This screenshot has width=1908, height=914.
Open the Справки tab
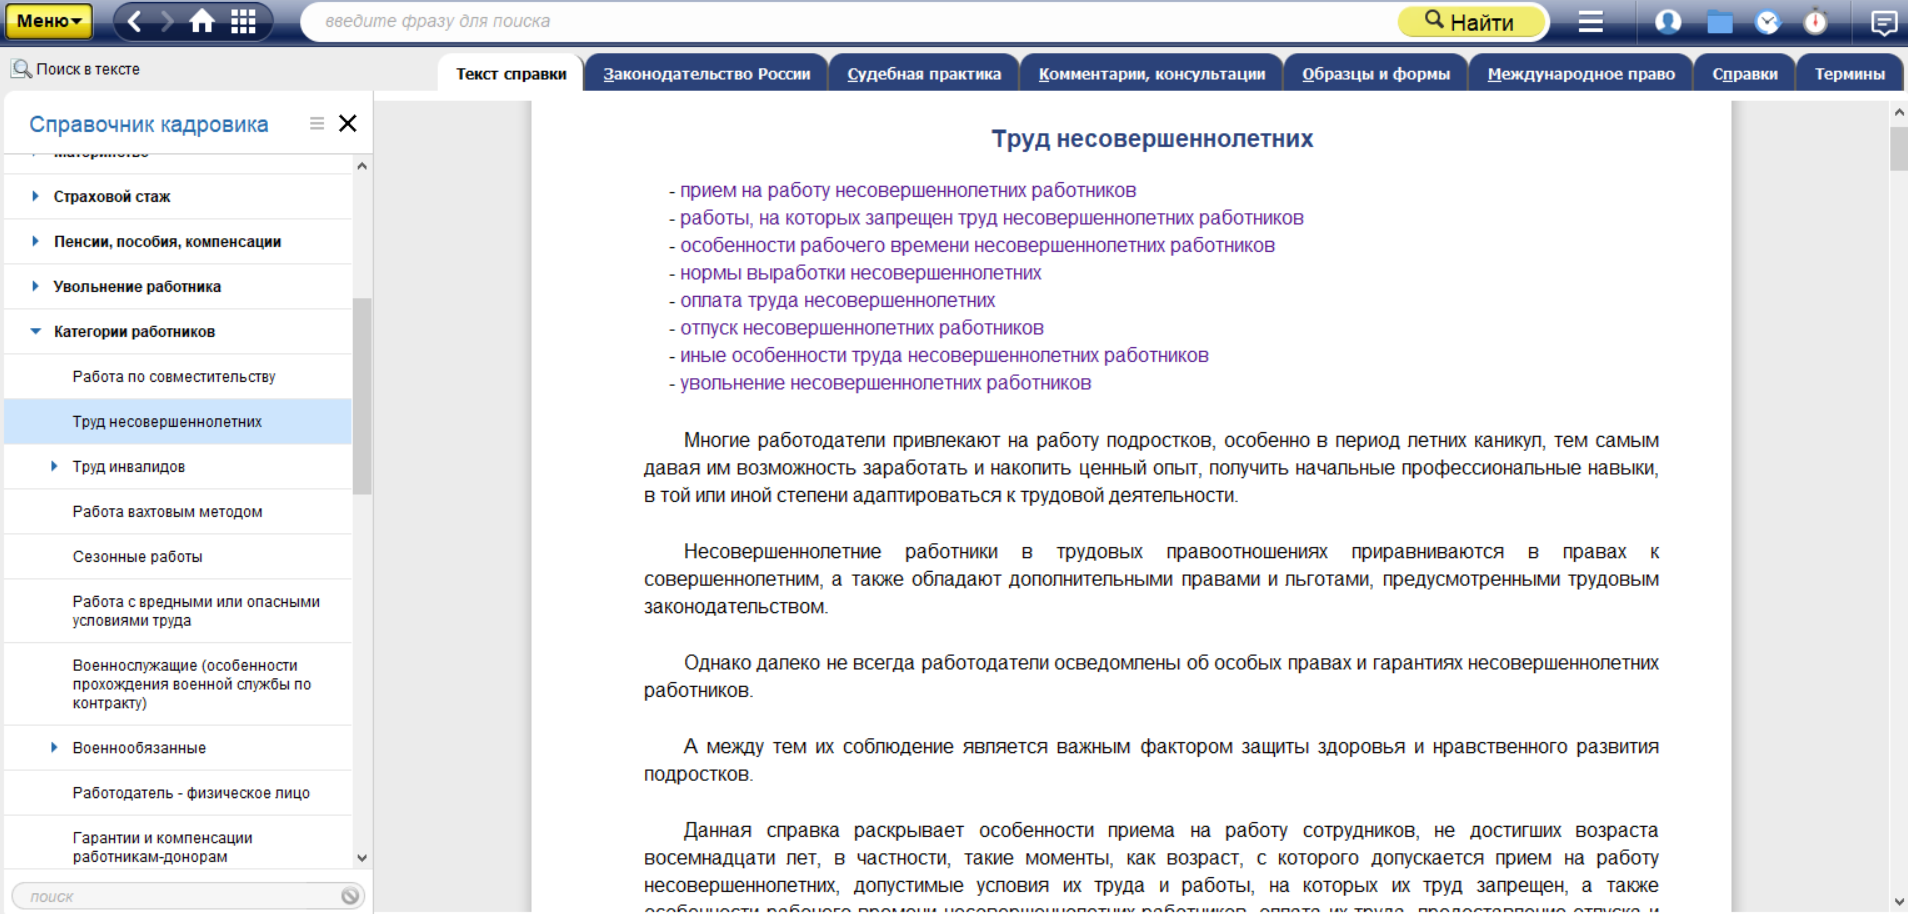tap(1745, 74)
